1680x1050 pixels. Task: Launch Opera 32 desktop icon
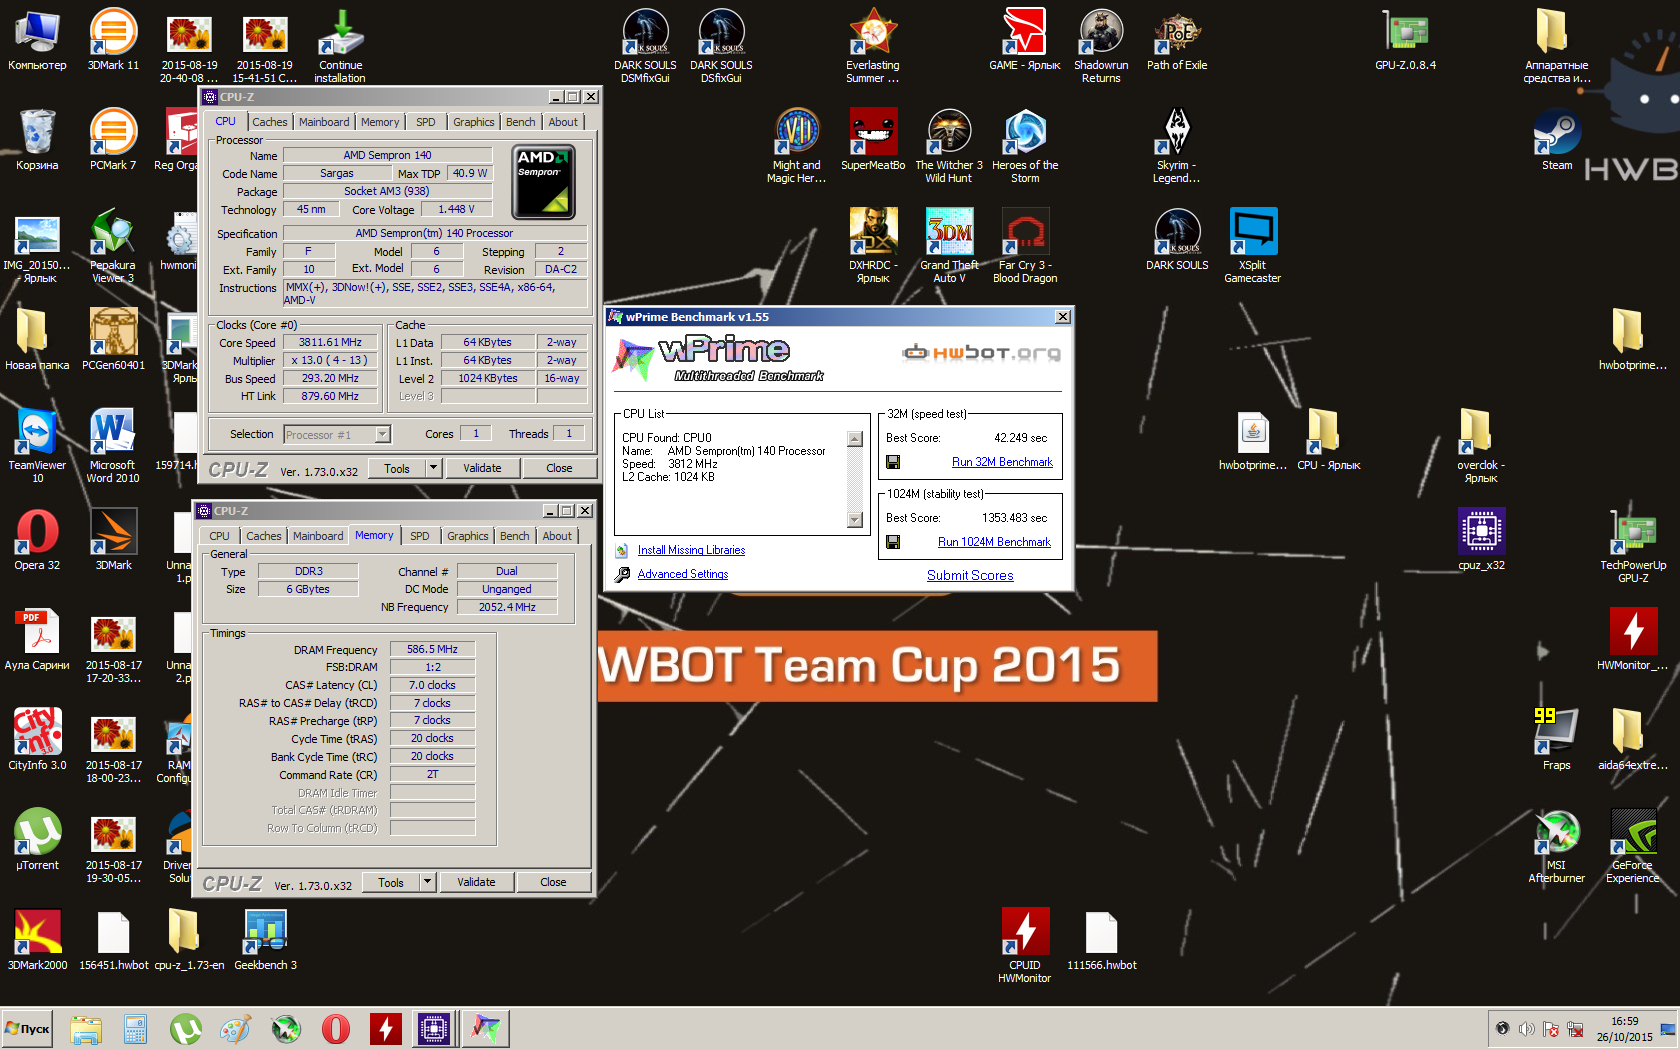[x=37, y=540]
